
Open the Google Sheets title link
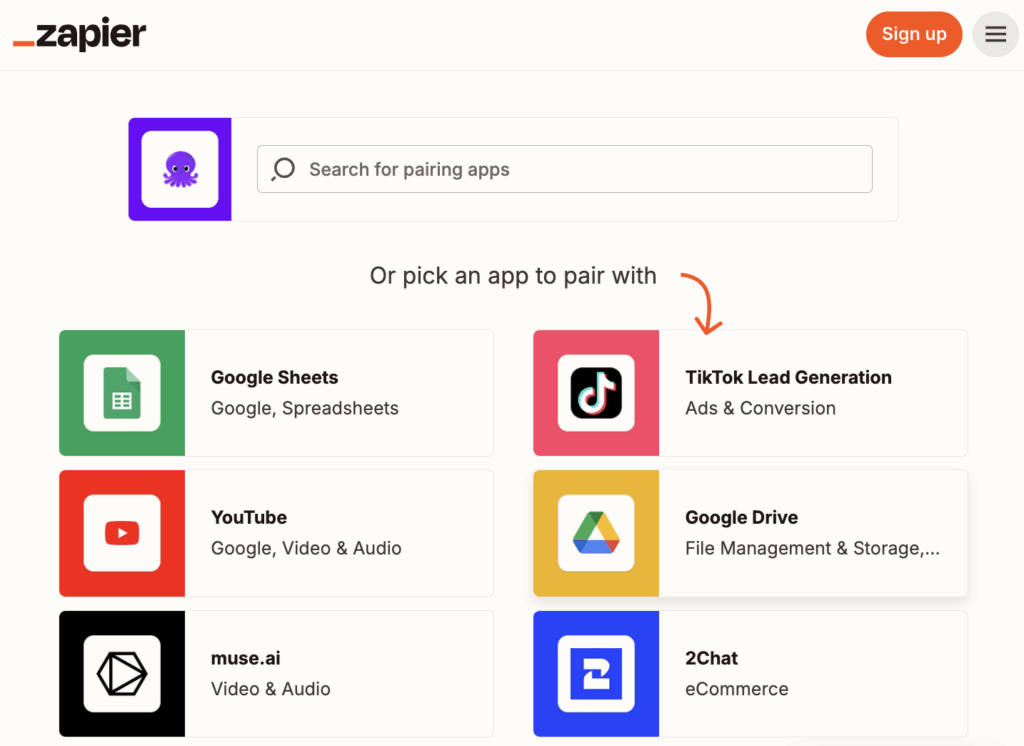pos(274,378)
